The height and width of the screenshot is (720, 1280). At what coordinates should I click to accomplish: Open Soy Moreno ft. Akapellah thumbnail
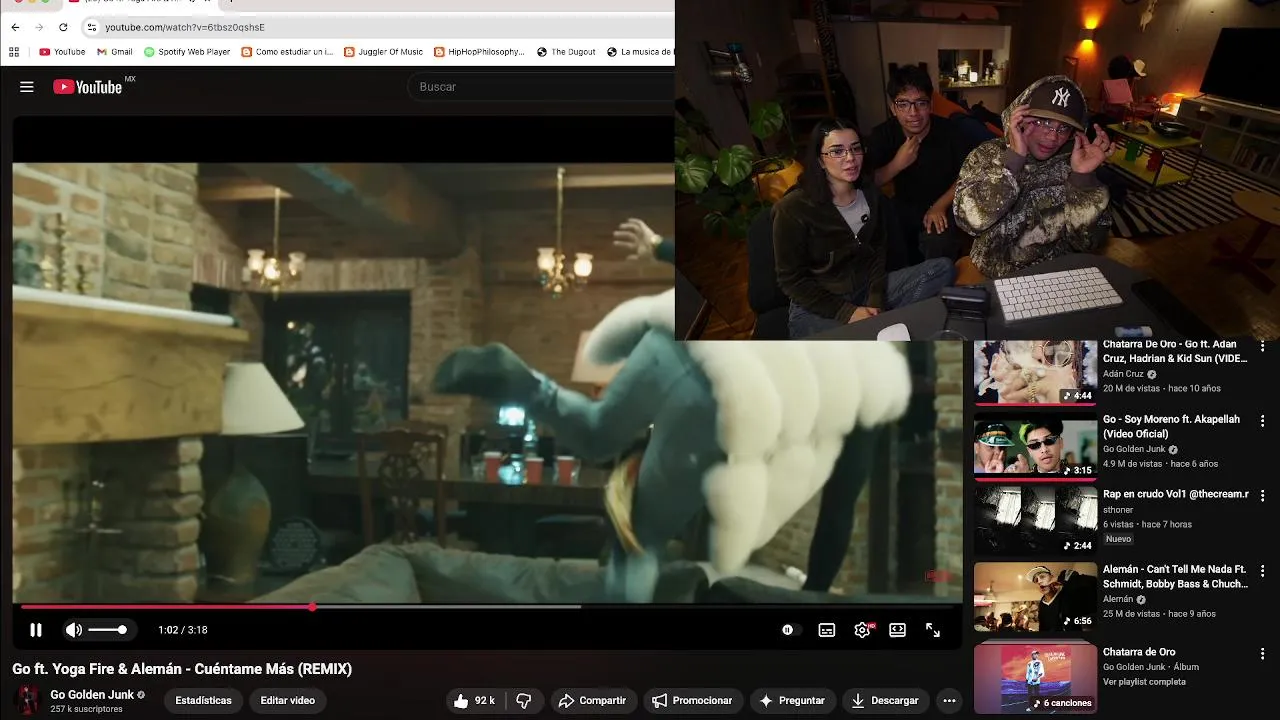point(1035,446)
